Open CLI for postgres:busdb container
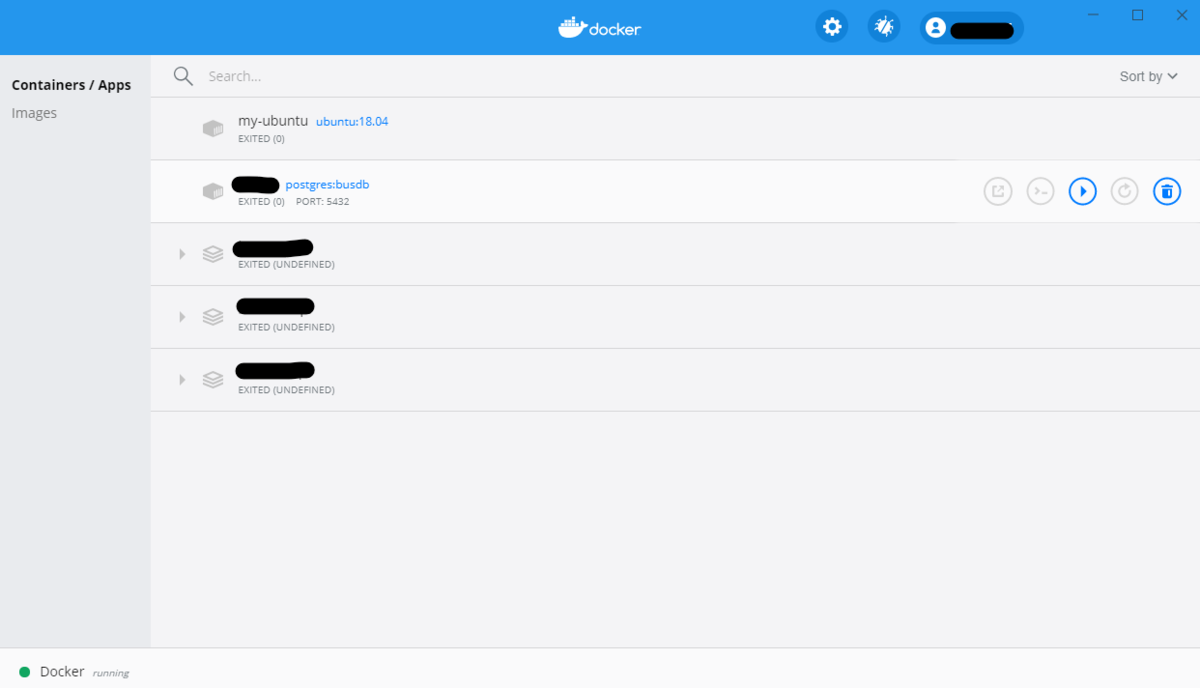The width and height of the screenshot is (1200, 688). (1041, 191)
